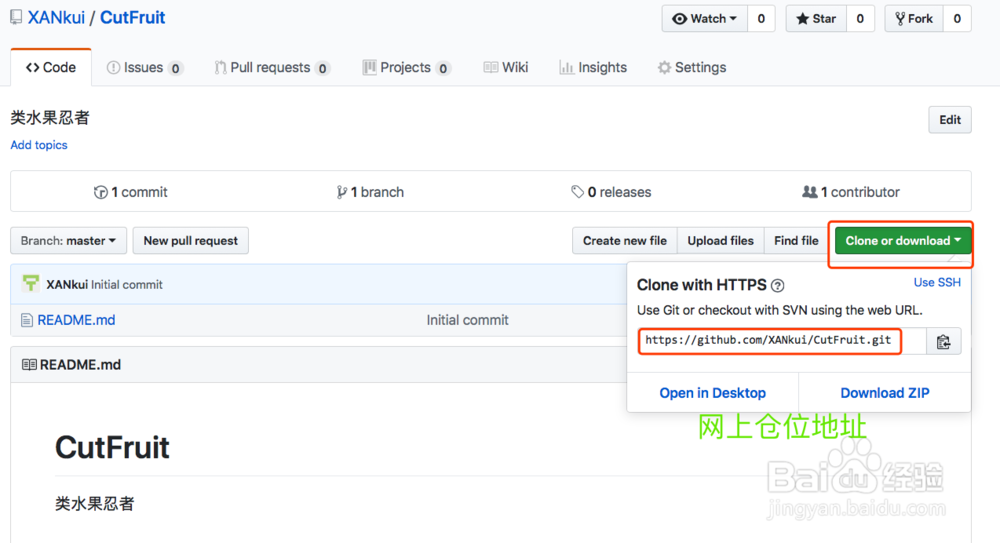Switch to the Issues tab

[x=145, y=68]
